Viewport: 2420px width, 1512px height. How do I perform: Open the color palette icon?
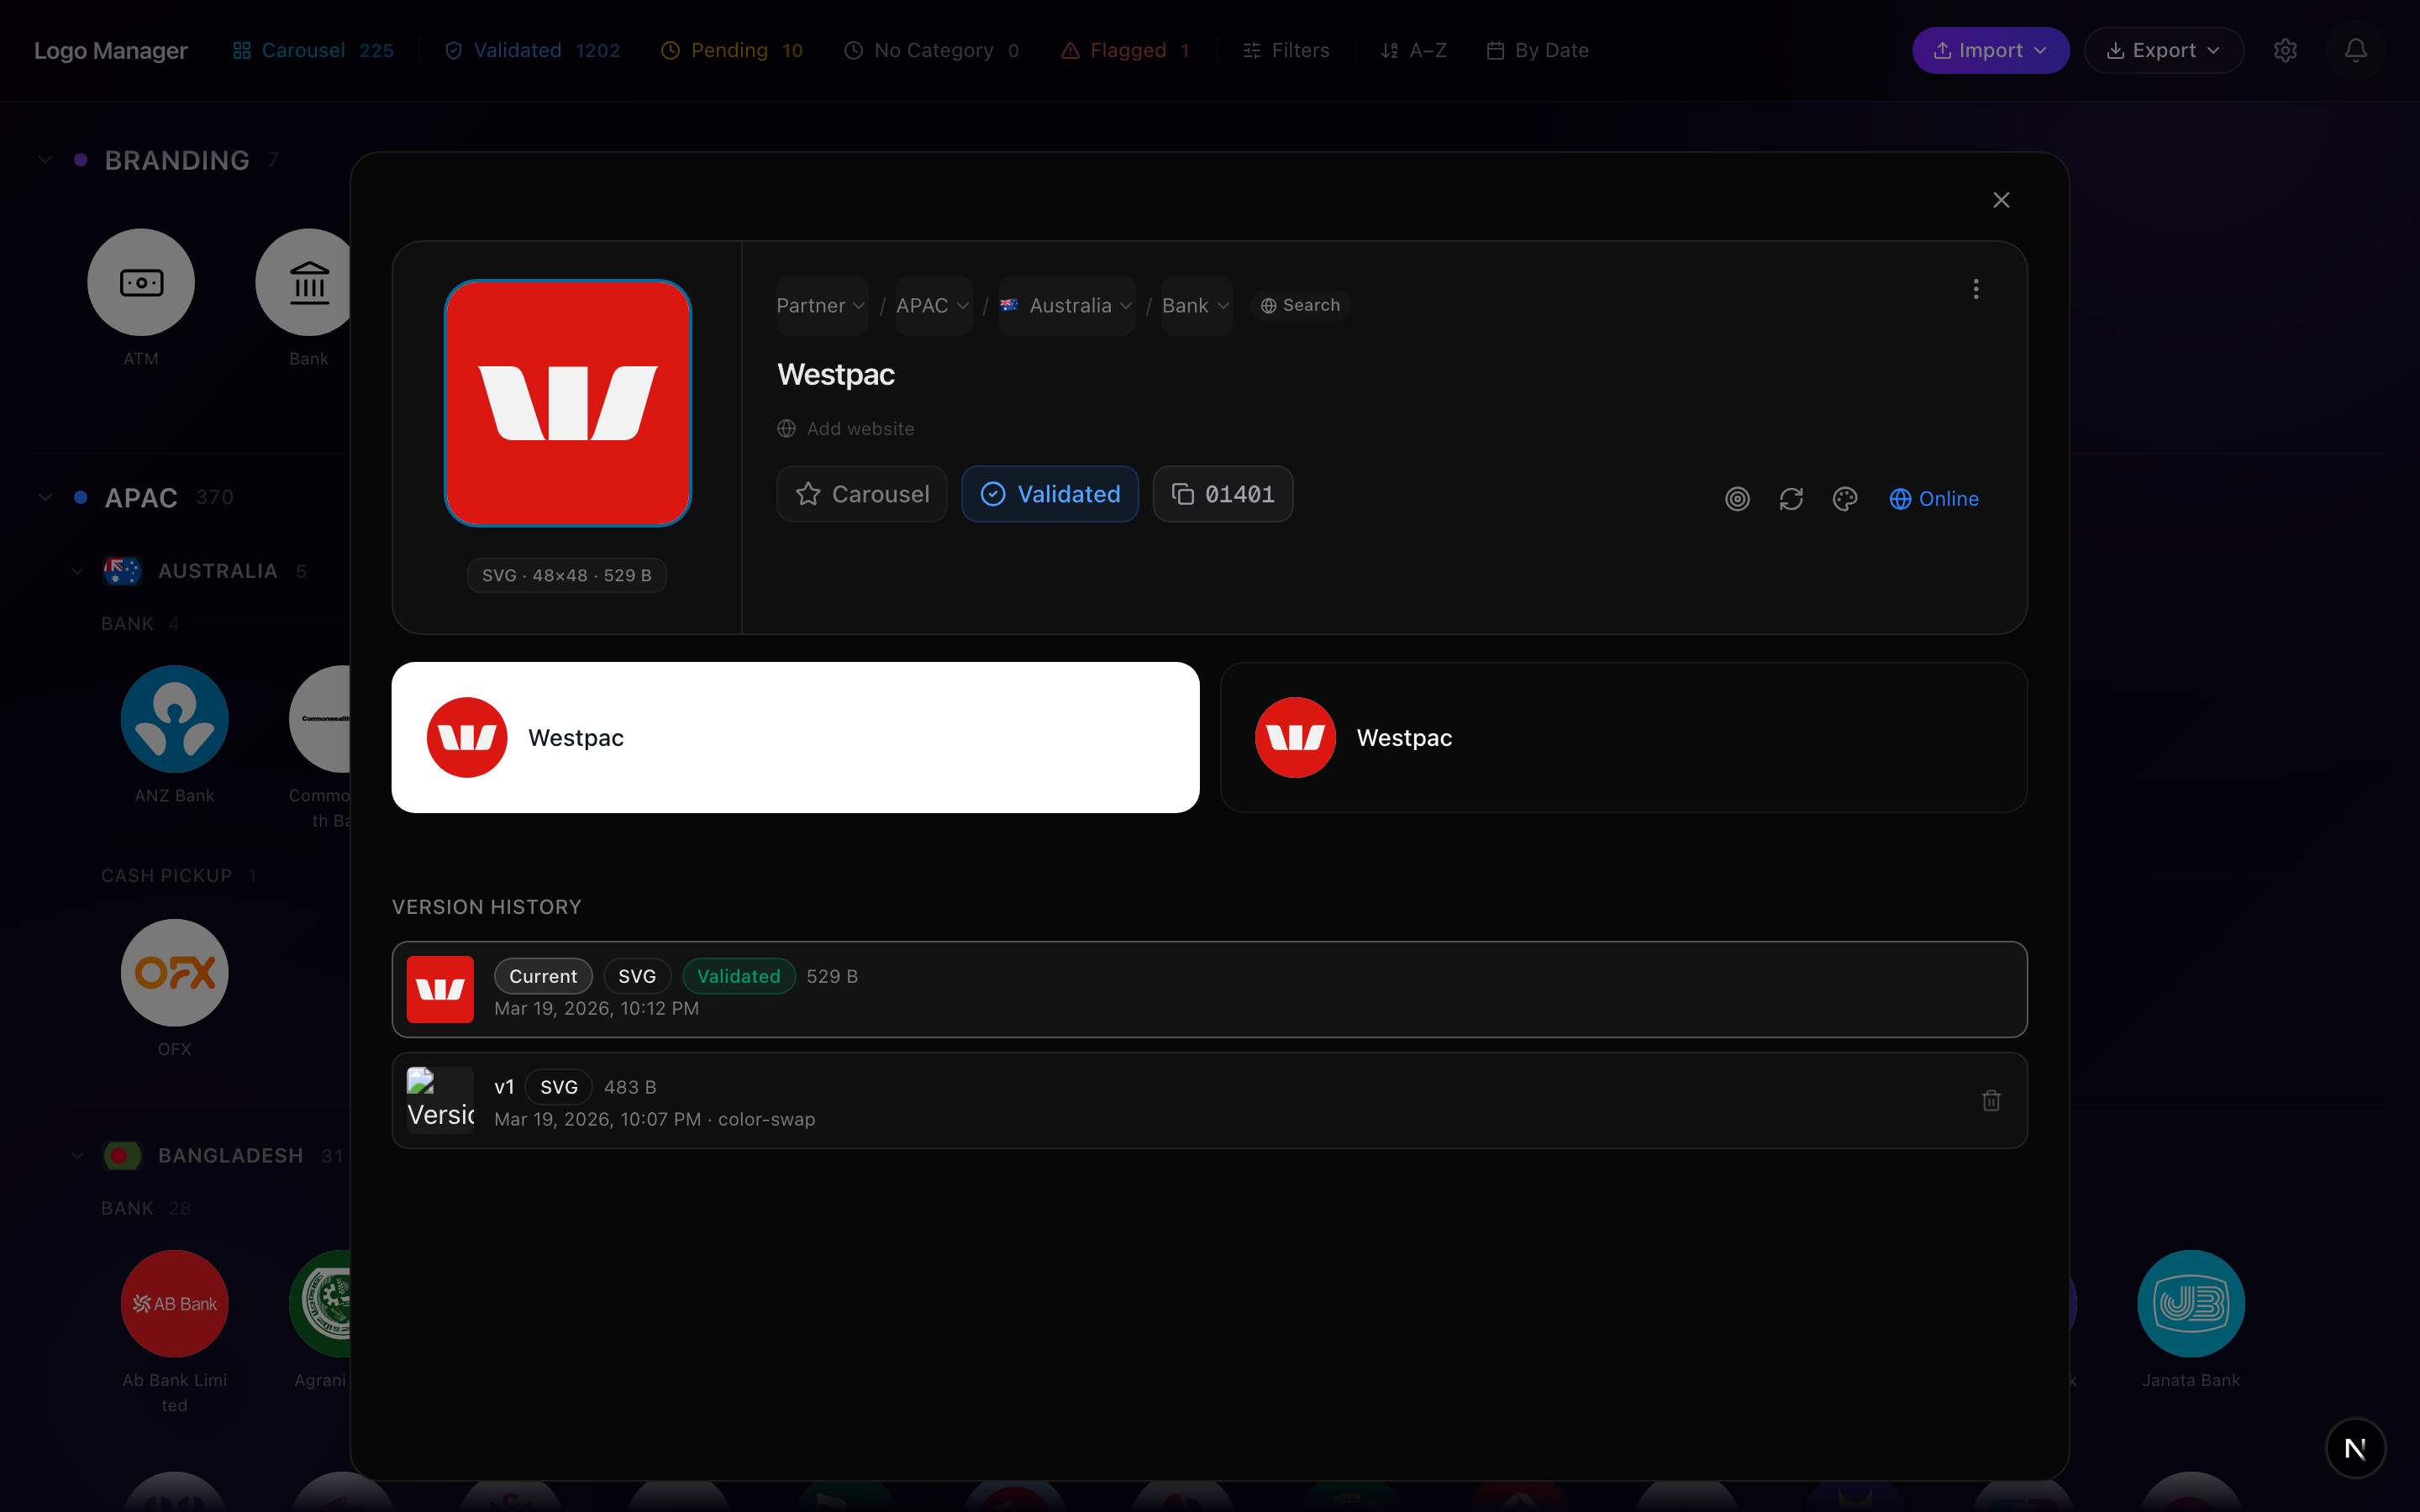point(1844,499)
